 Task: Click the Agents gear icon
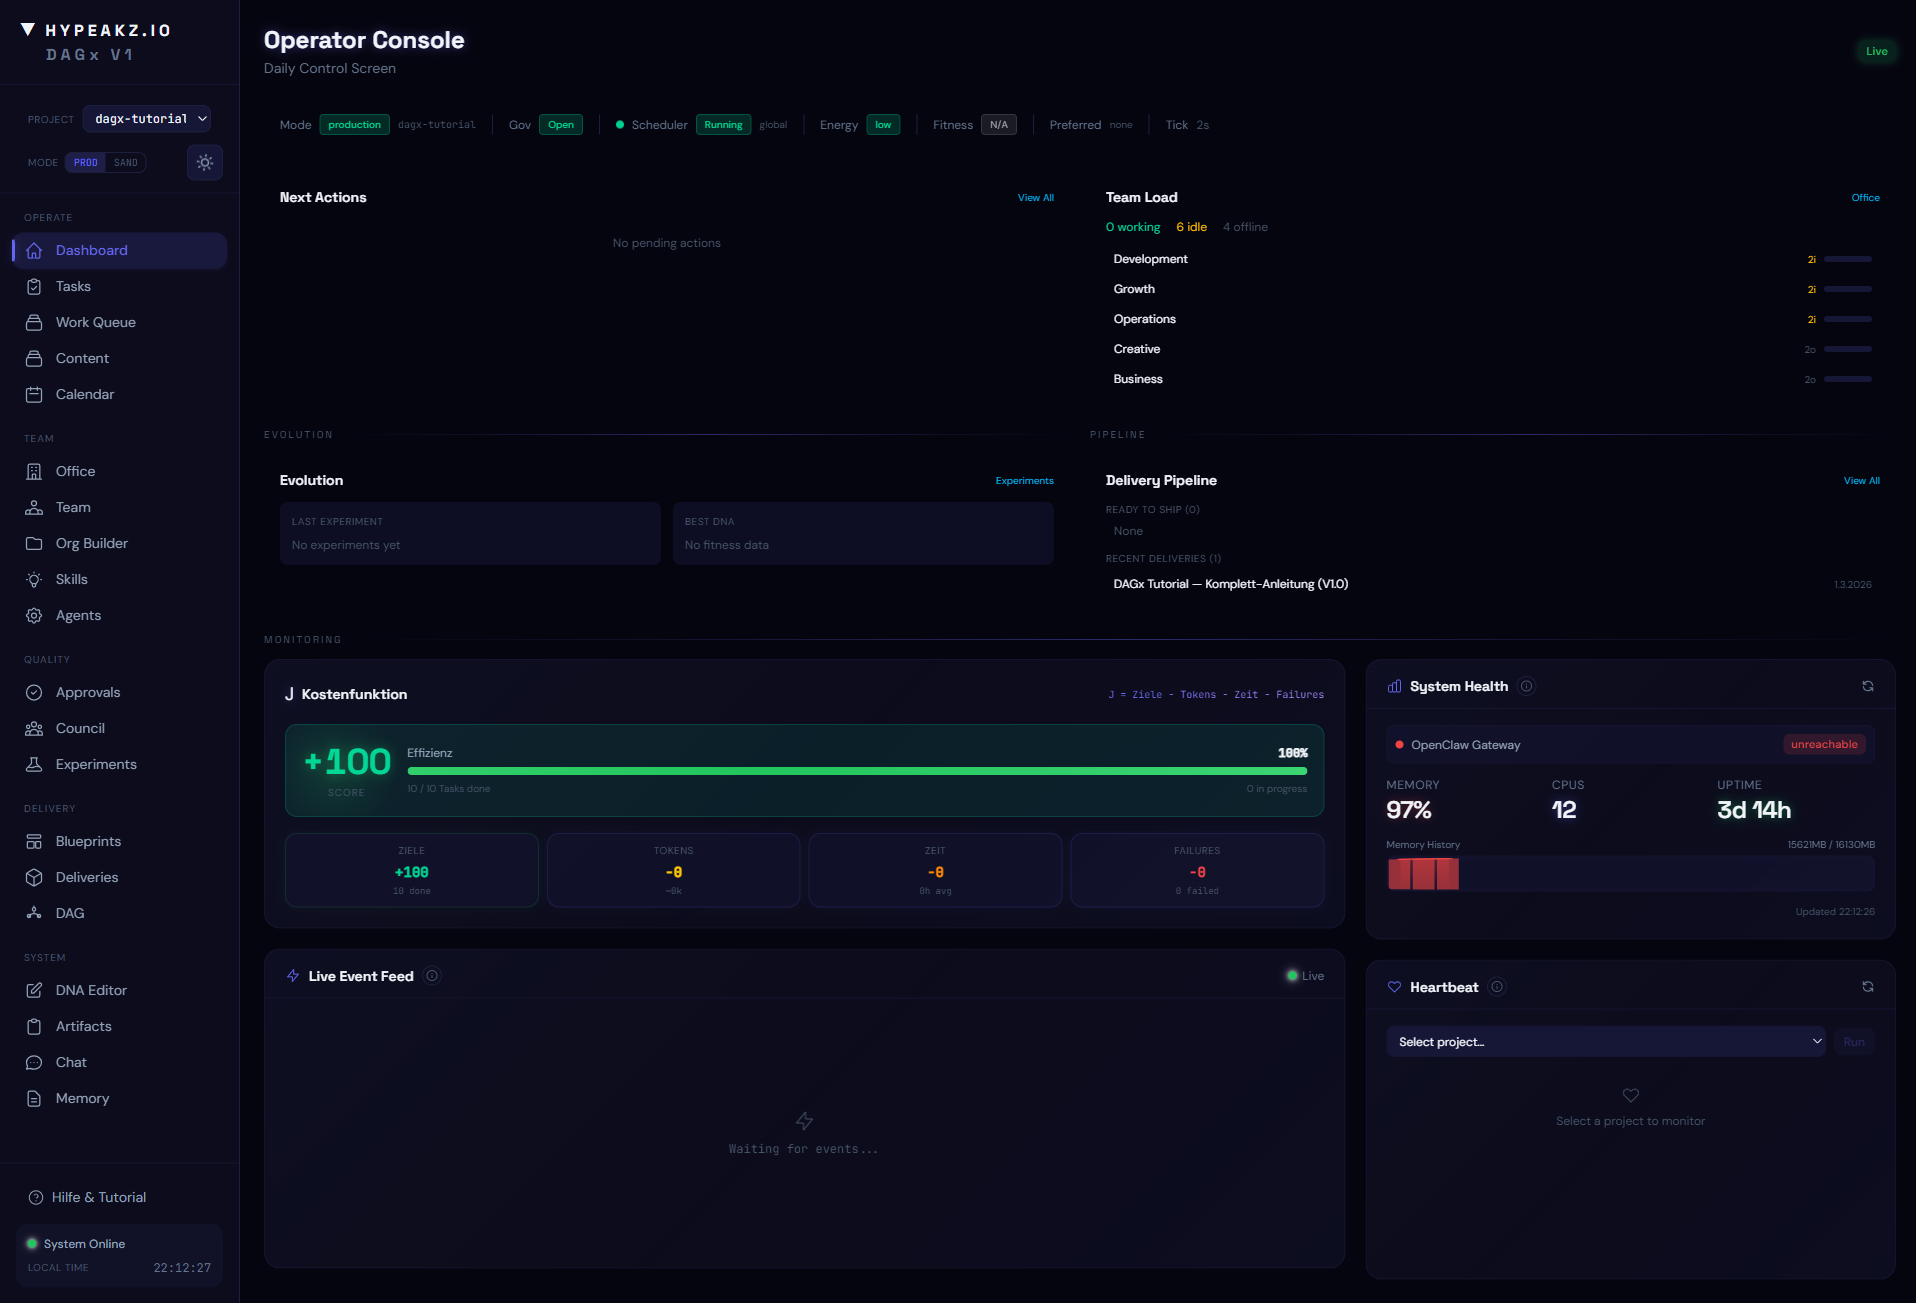point(34,615)
